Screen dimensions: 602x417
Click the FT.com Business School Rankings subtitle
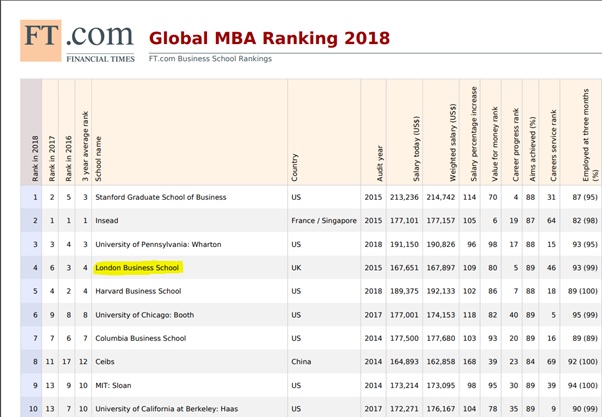[210, 59]
